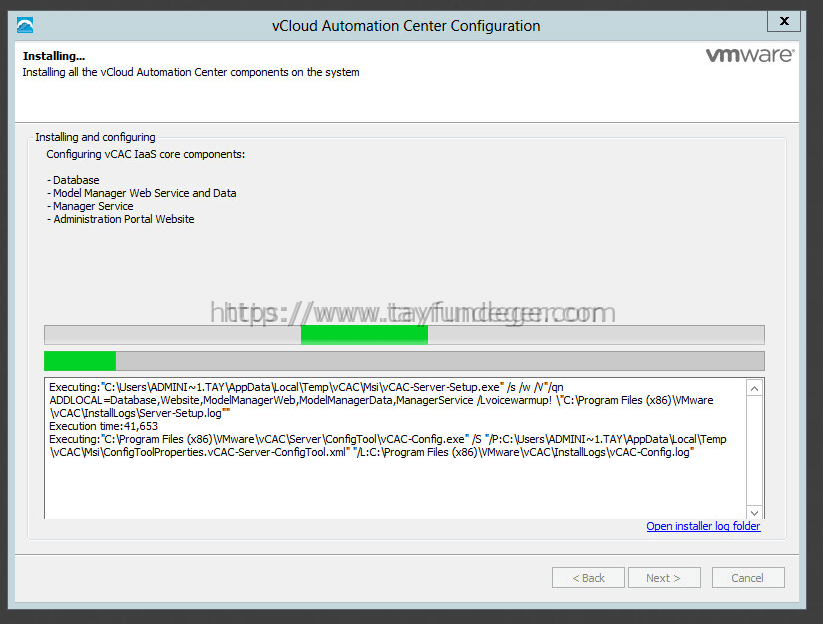Click "- Administration Portal Website" entry
Viewport: 823px width, 624px height.
pyautogui.click(x=121, y=219)
